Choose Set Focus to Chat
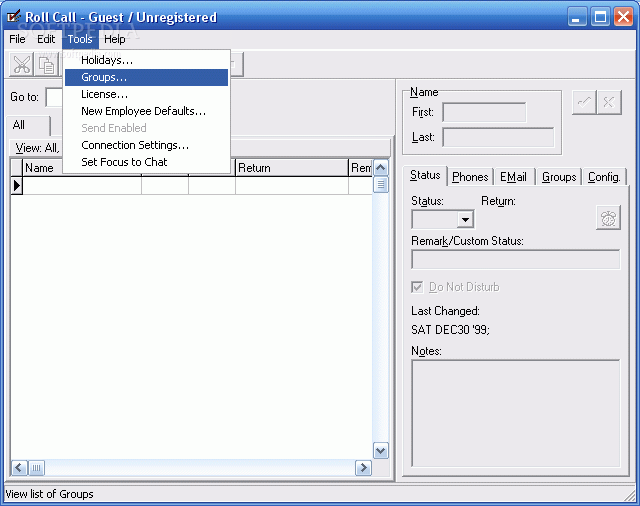 tap(147, 162)
